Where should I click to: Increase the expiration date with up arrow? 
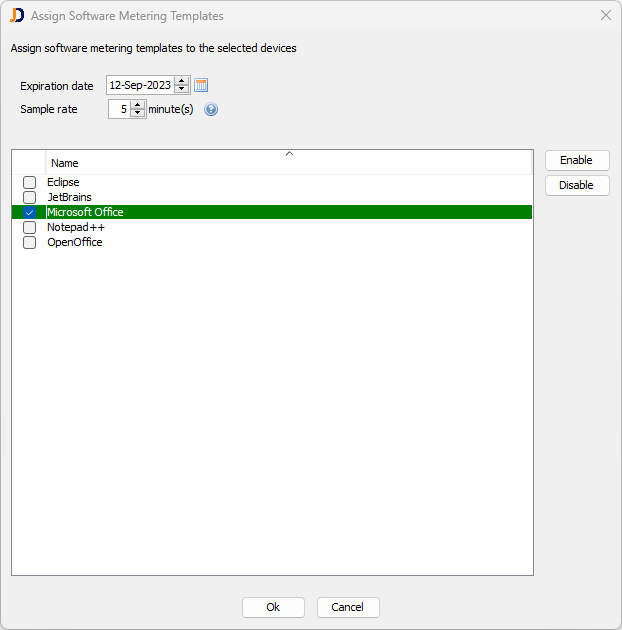[x=182, y=81]
